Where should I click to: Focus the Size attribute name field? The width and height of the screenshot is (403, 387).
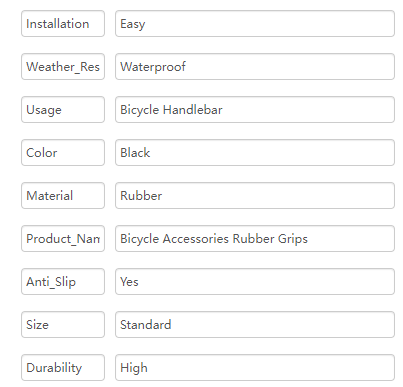pyautogui.click(x=63, y=325)
